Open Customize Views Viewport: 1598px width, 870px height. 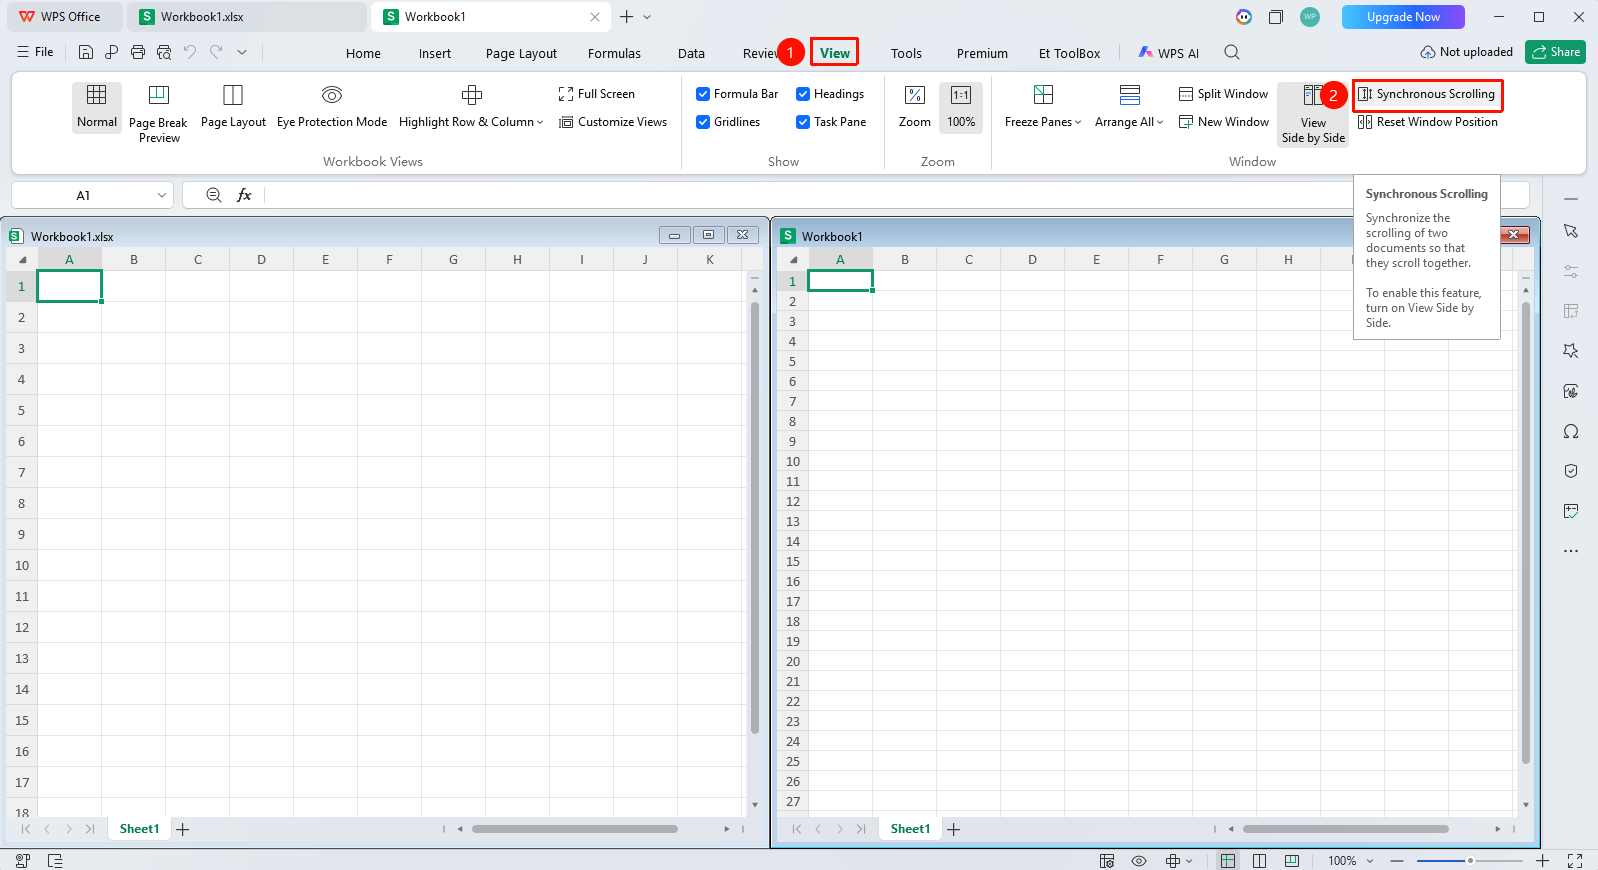click(x=613, y=122)
